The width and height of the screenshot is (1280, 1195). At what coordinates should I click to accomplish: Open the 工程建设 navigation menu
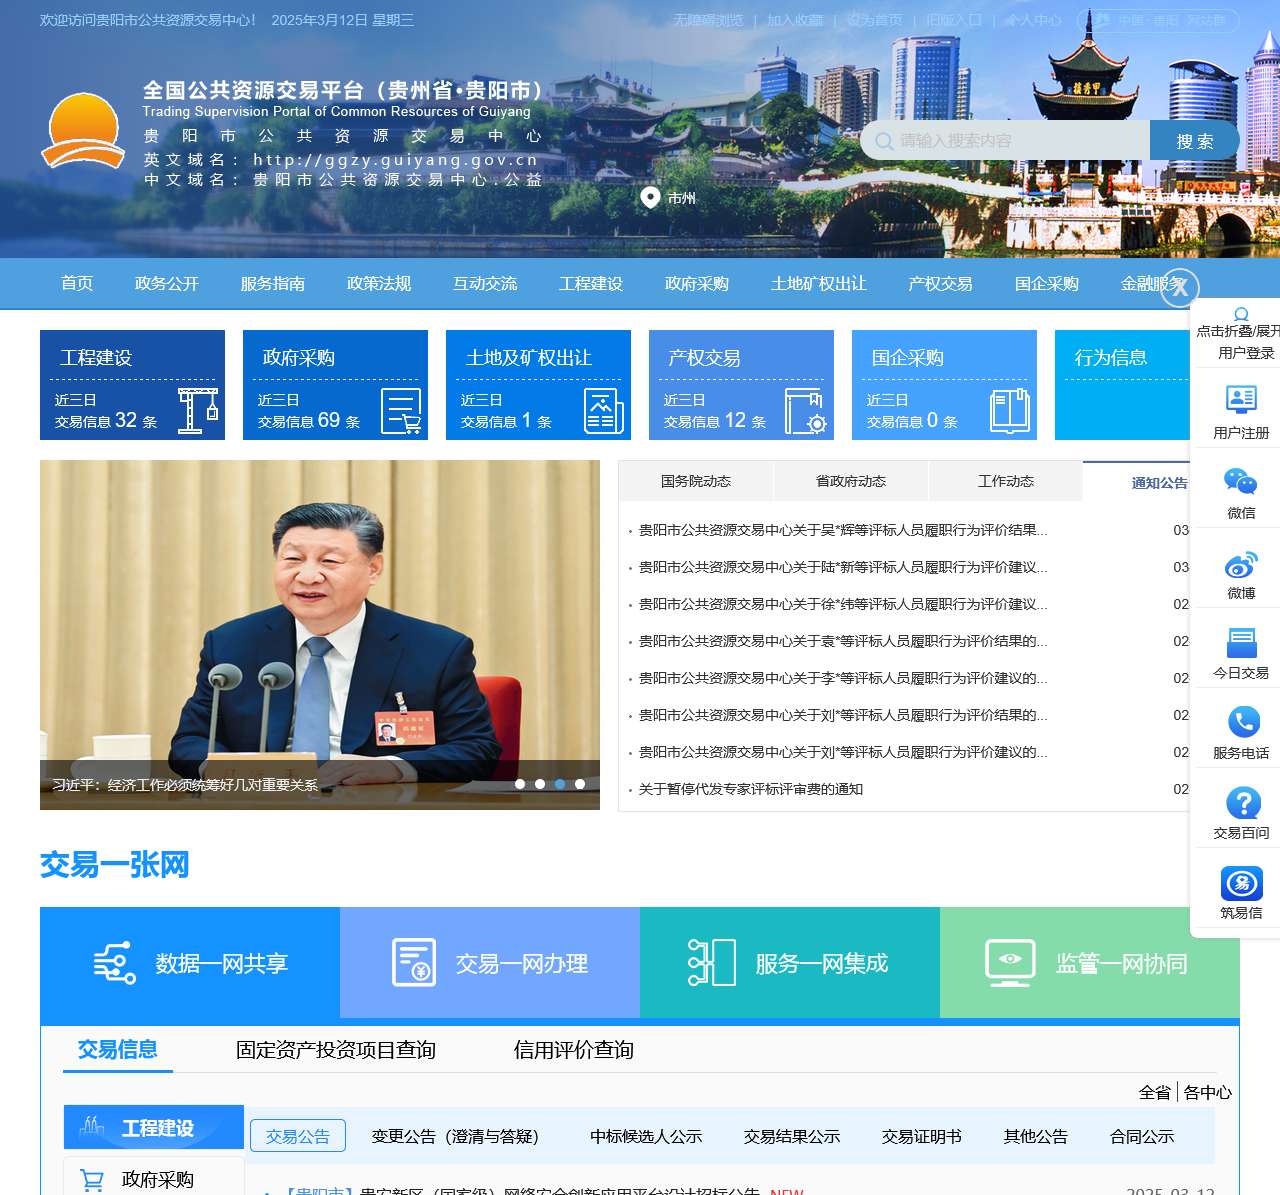tap(591, 284)
